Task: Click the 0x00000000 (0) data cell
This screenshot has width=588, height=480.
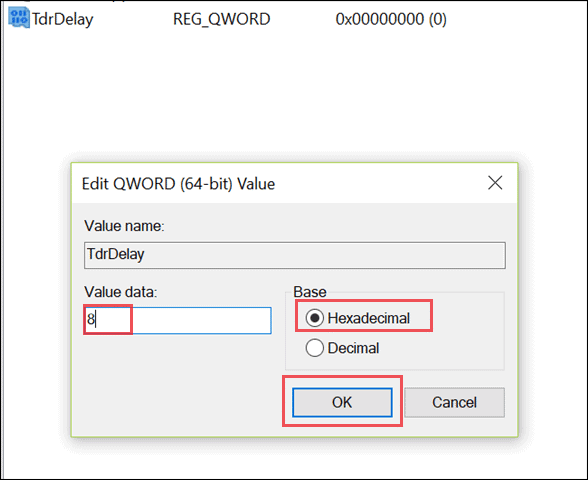Action: point(391,19)
